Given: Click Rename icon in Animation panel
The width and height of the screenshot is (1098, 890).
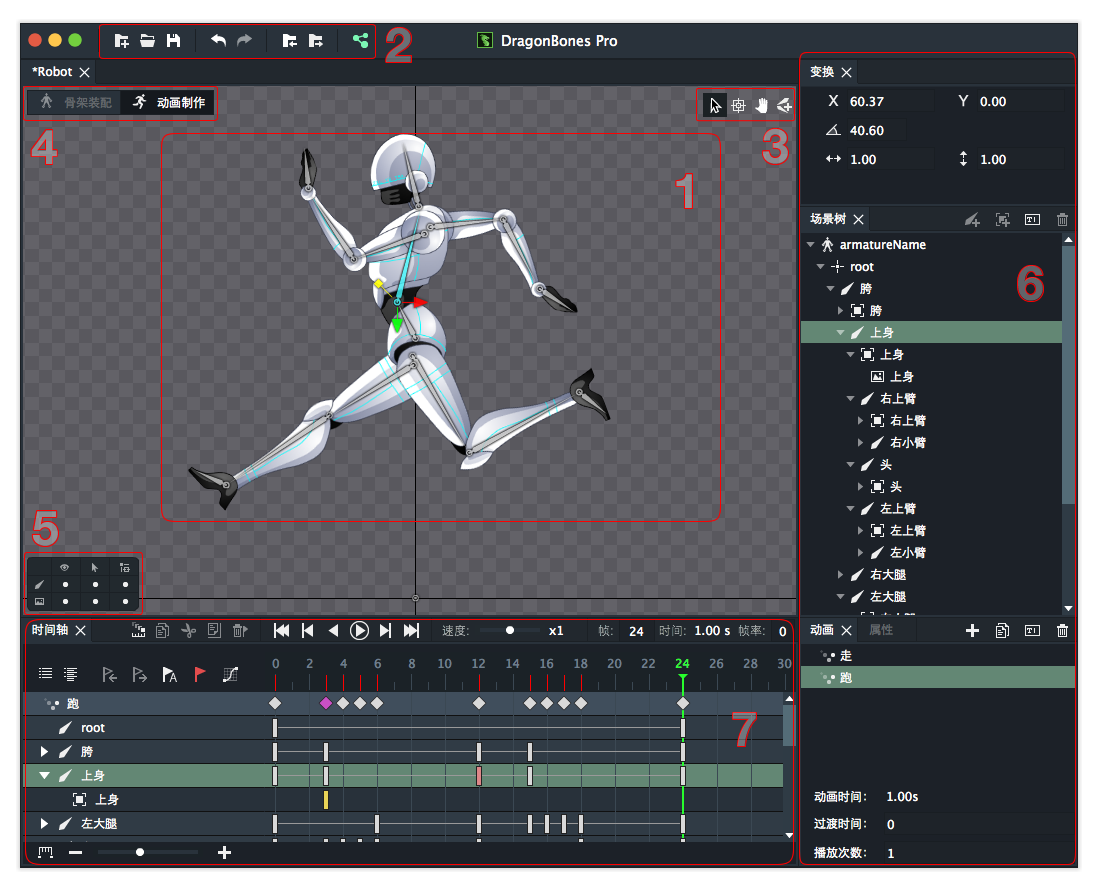Looking at the screenshot, I should coord(1032,631).
